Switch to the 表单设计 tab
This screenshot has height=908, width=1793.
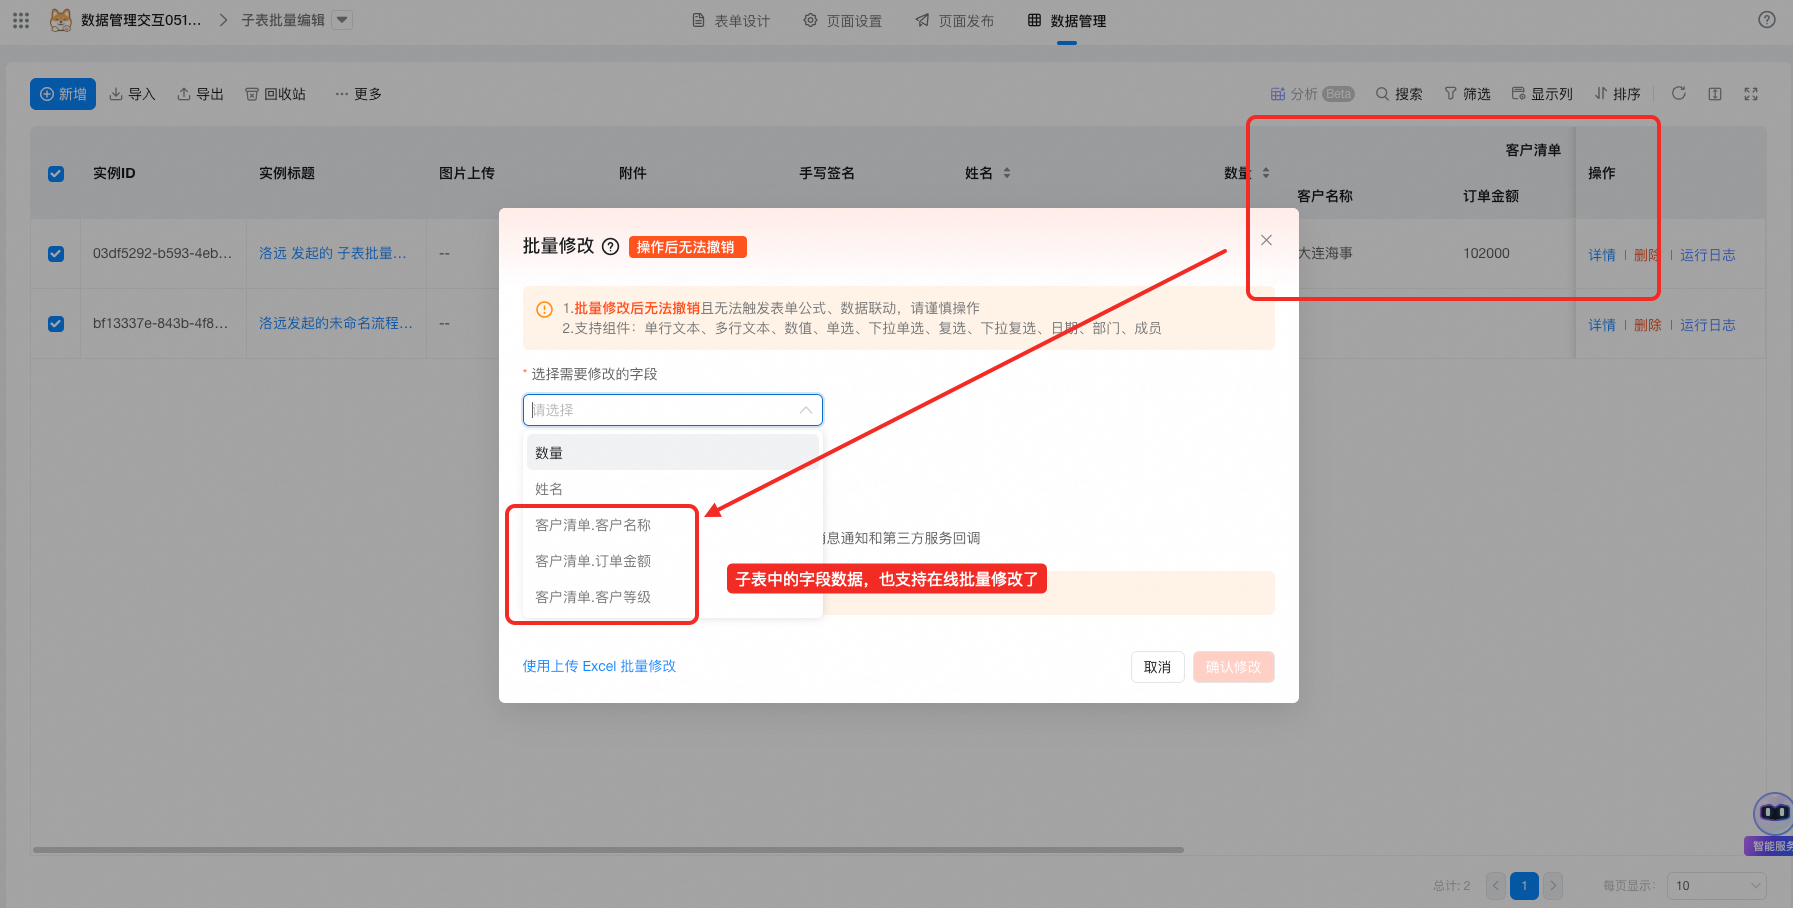(731, 21)
